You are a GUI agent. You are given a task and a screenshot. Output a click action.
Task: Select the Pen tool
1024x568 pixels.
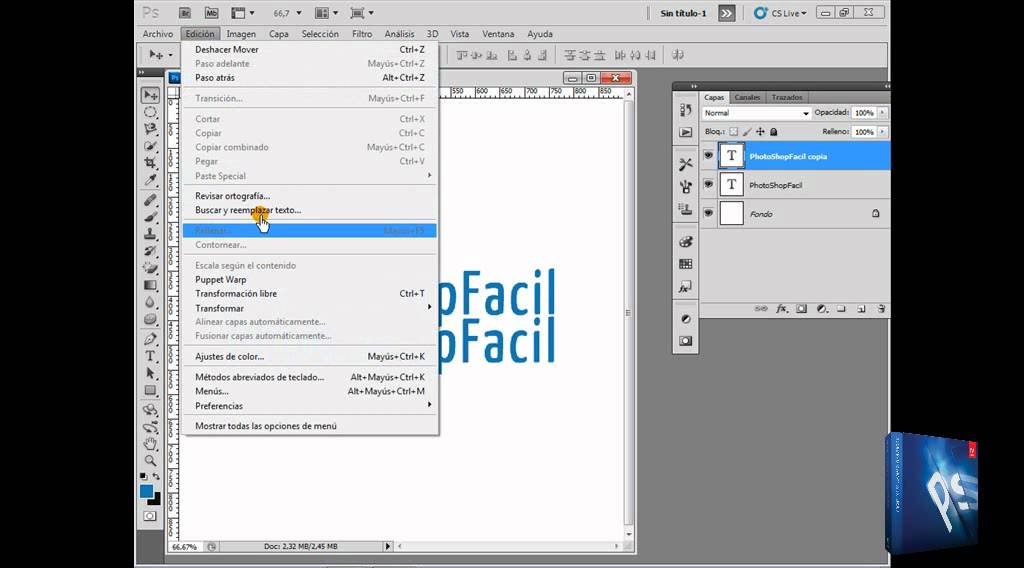(x=150, y=339)
